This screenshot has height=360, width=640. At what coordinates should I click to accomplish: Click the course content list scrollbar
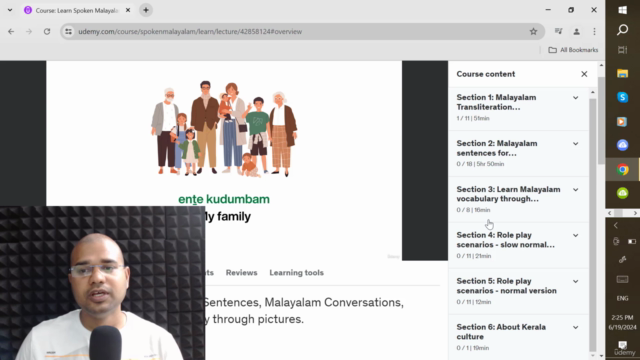(593, 224)
